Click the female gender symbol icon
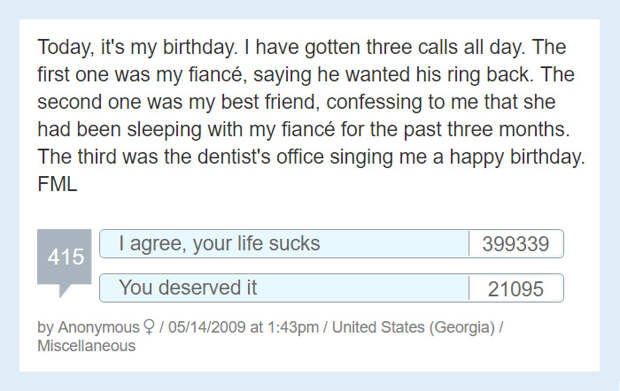 click(149, 327)
